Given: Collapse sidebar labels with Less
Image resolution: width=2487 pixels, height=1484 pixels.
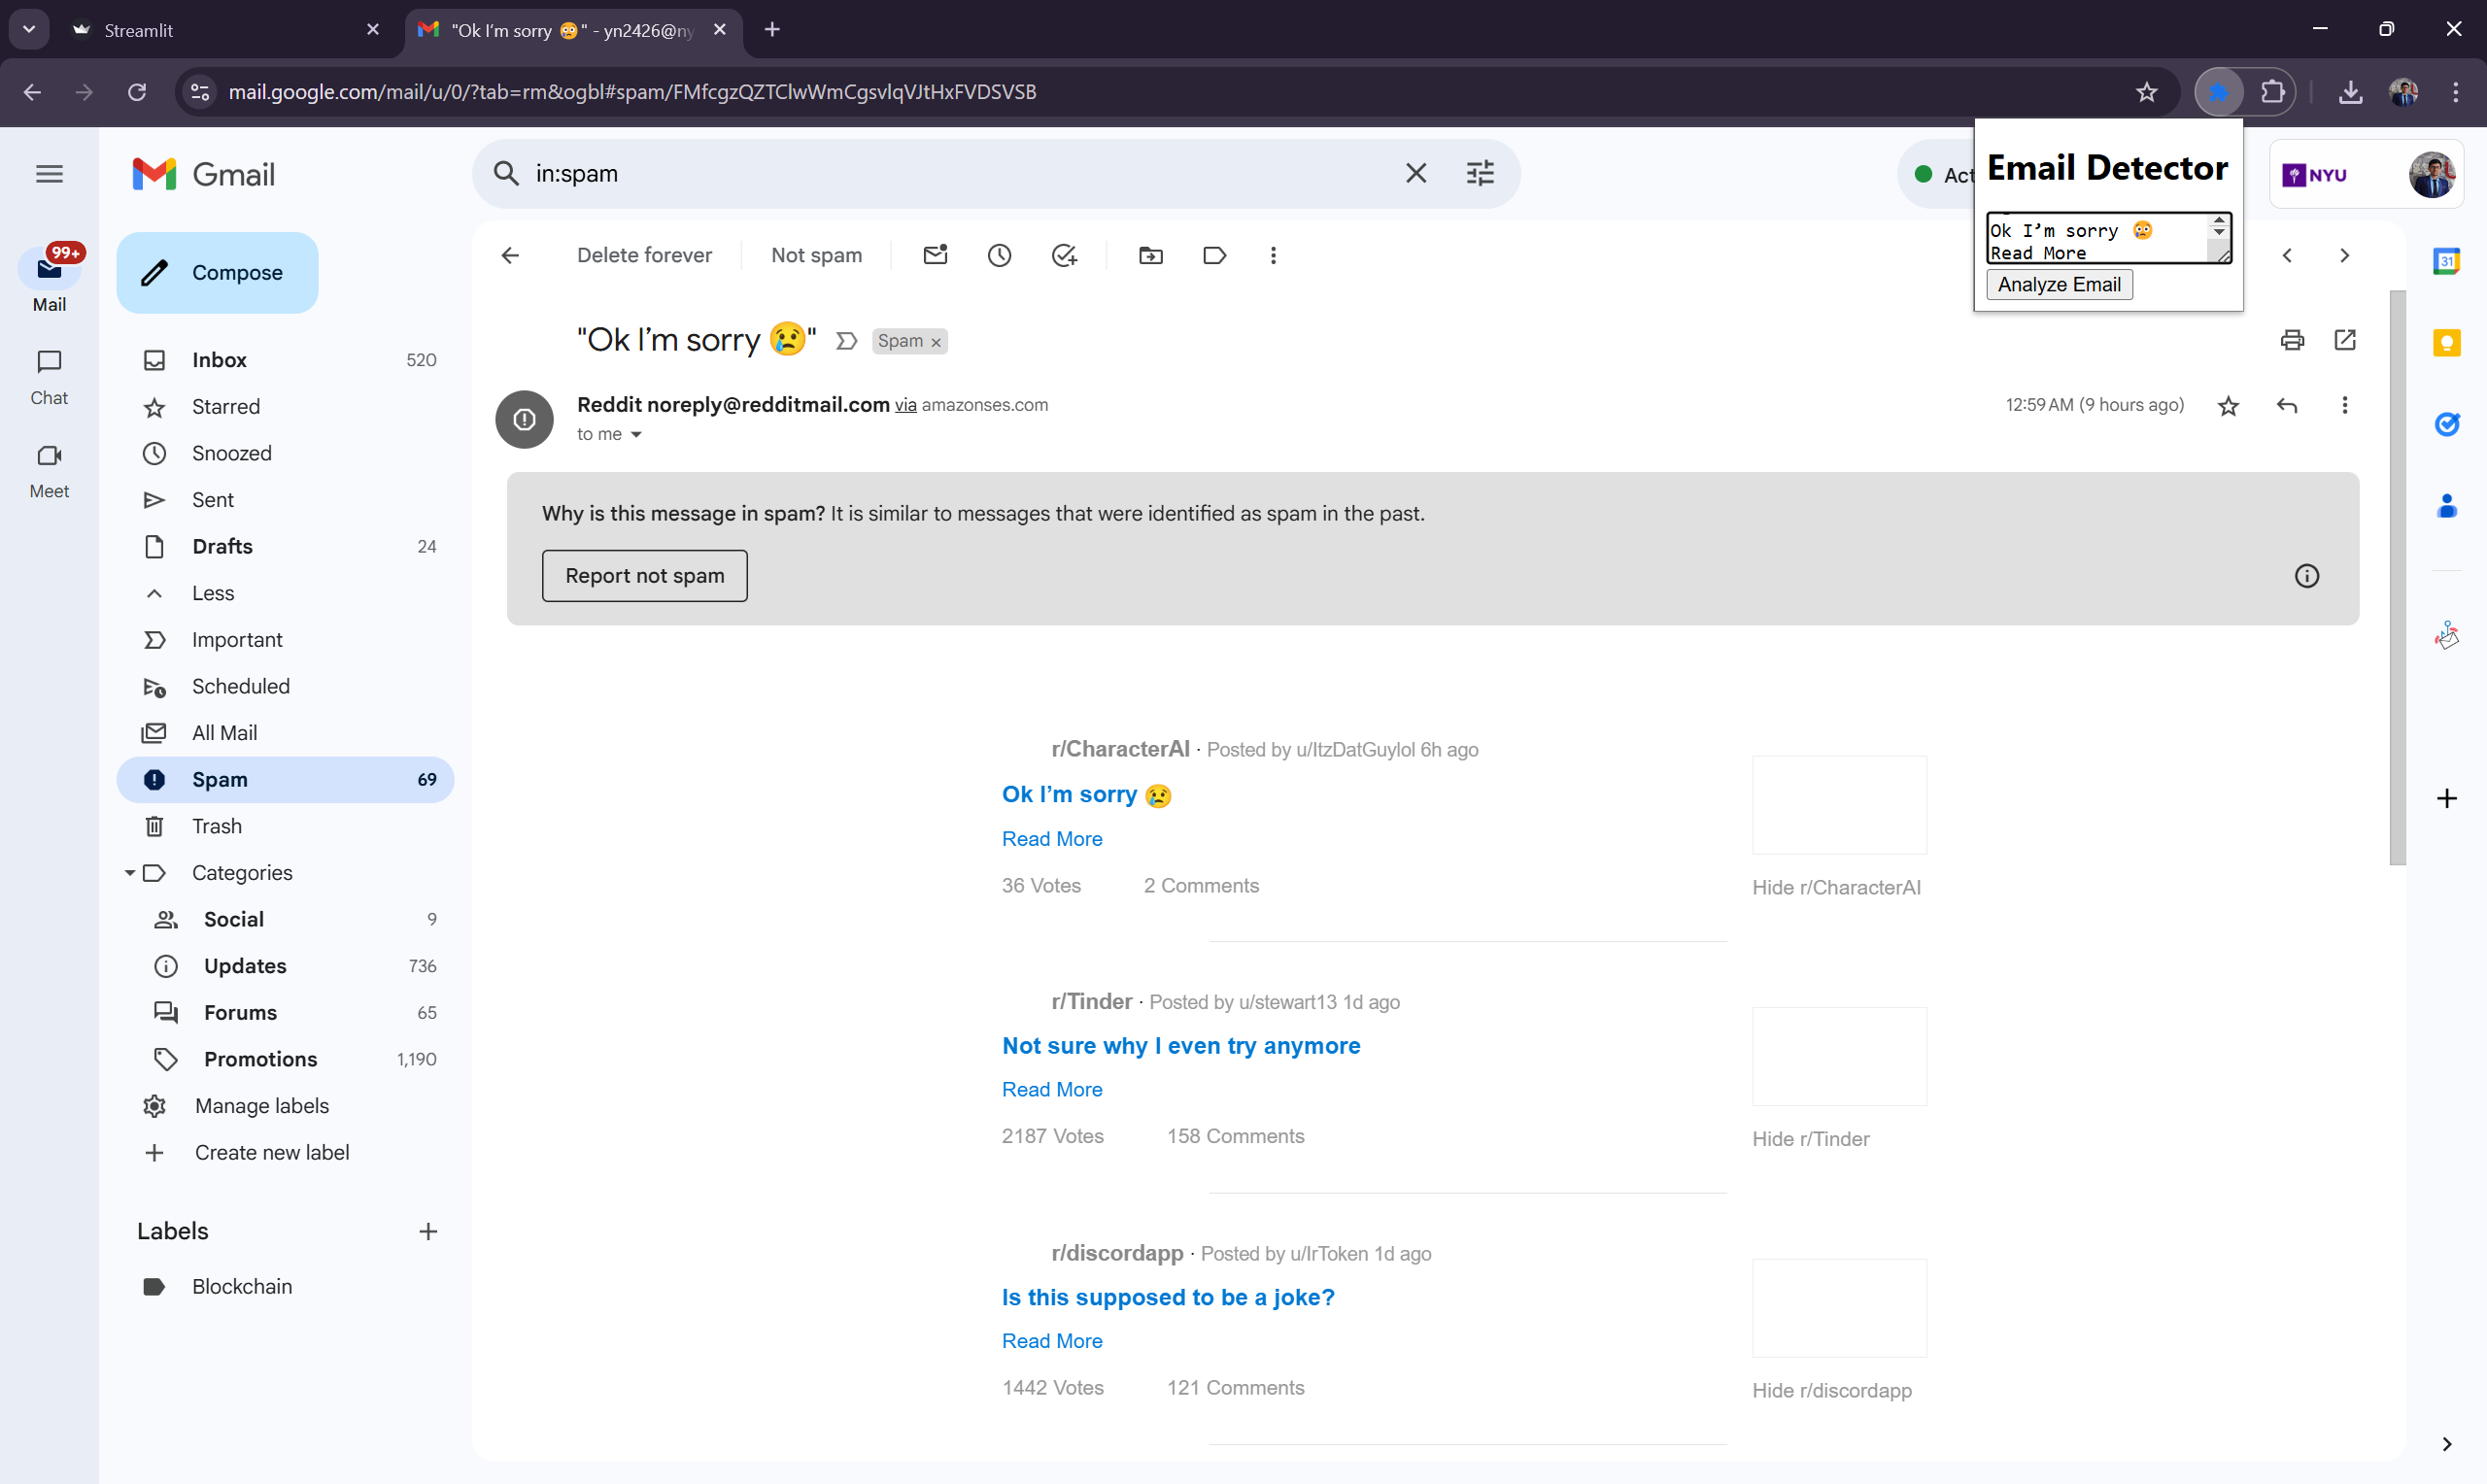Looking at the screenshot, I should point(213,593).
